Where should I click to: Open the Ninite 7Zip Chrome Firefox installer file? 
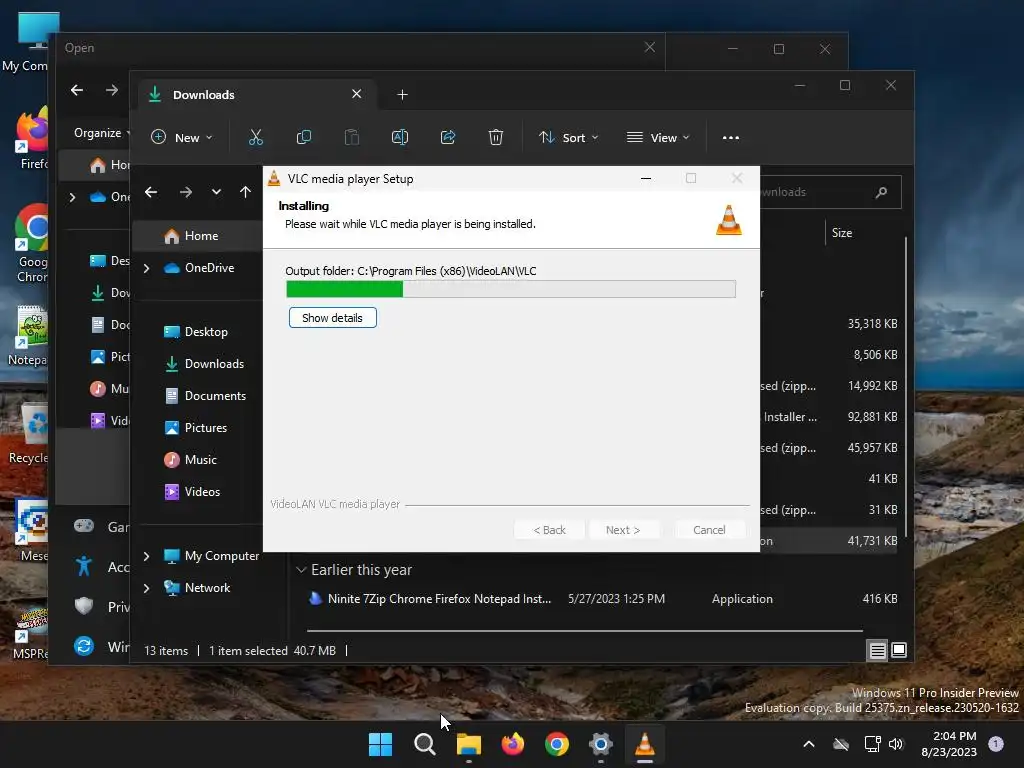(x=601, y=599)
